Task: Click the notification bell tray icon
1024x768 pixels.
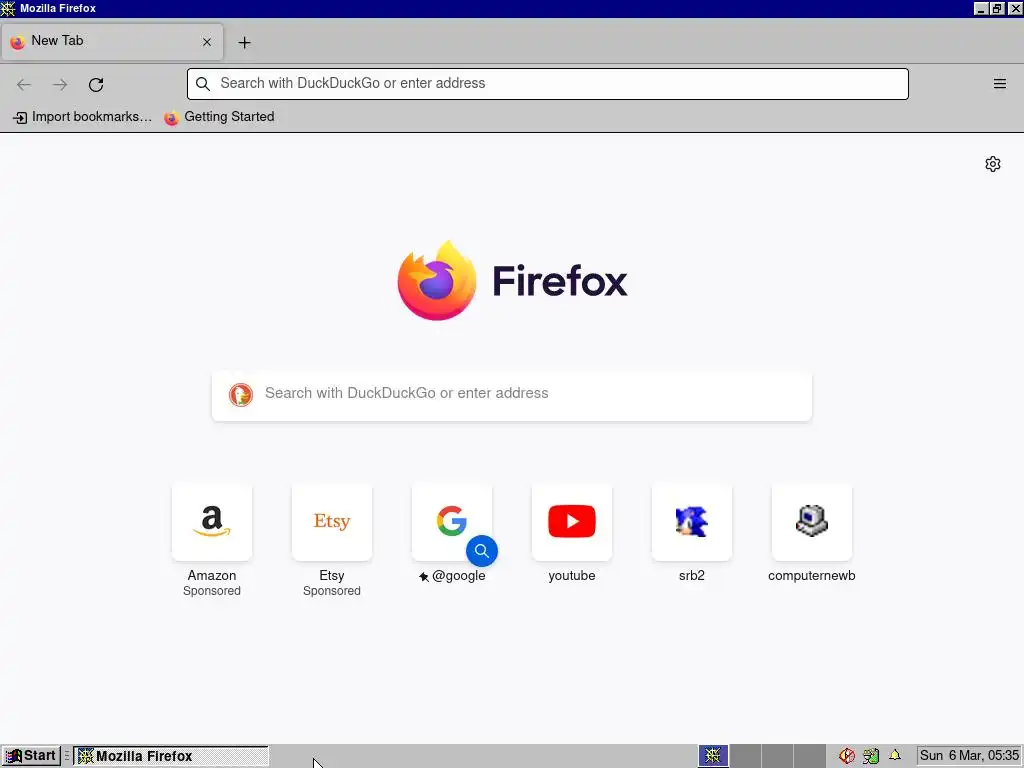Action: pyautogui.click(x=895, y=756)
